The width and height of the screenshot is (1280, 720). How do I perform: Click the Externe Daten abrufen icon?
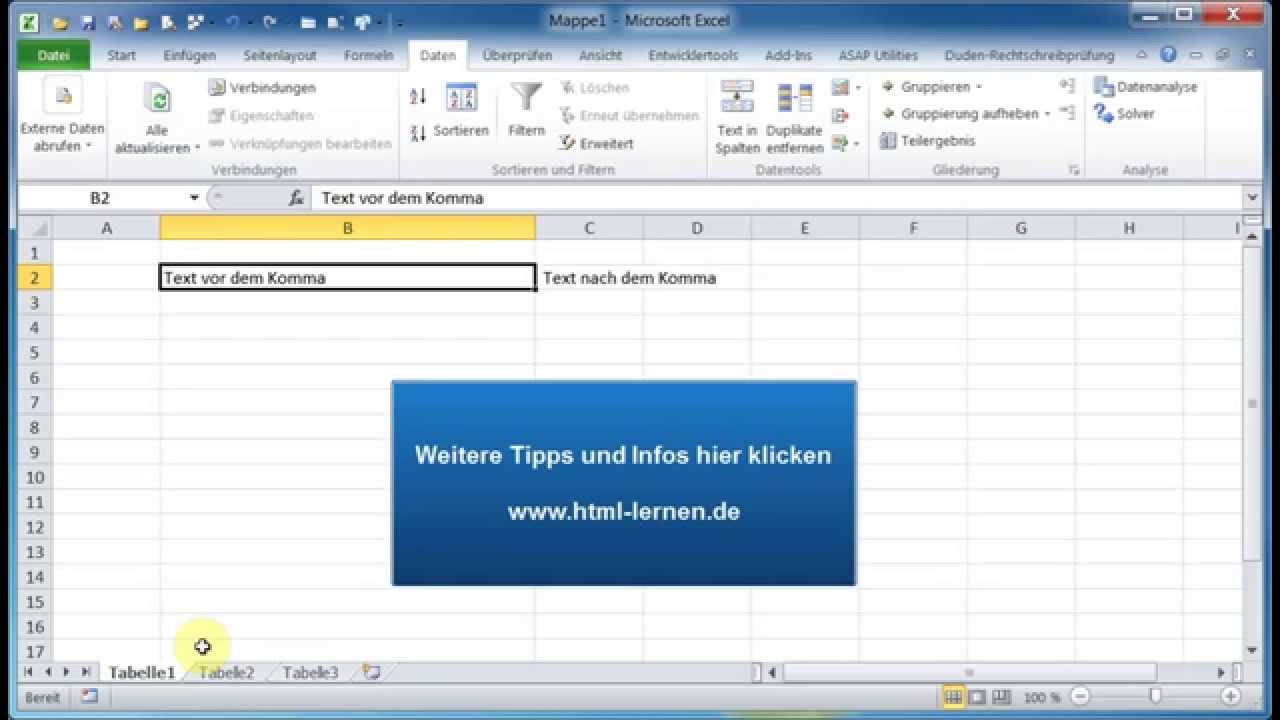tap(63, 96)
